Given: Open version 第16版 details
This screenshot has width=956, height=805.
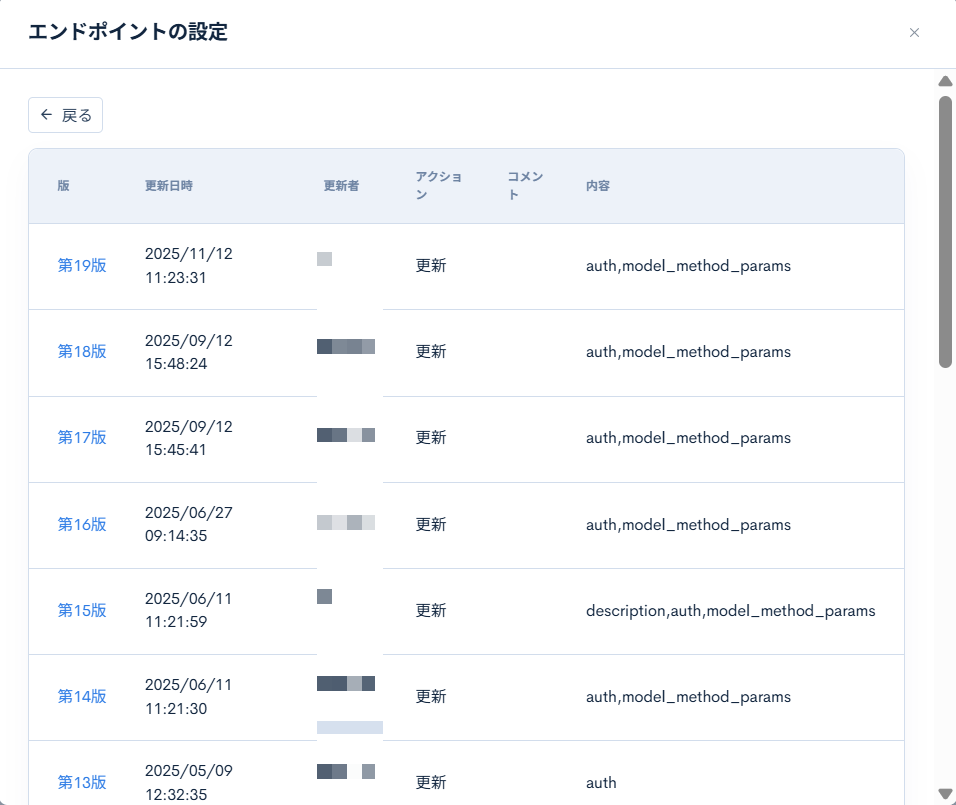Looking at the screenshot, I should pos(80,524).
